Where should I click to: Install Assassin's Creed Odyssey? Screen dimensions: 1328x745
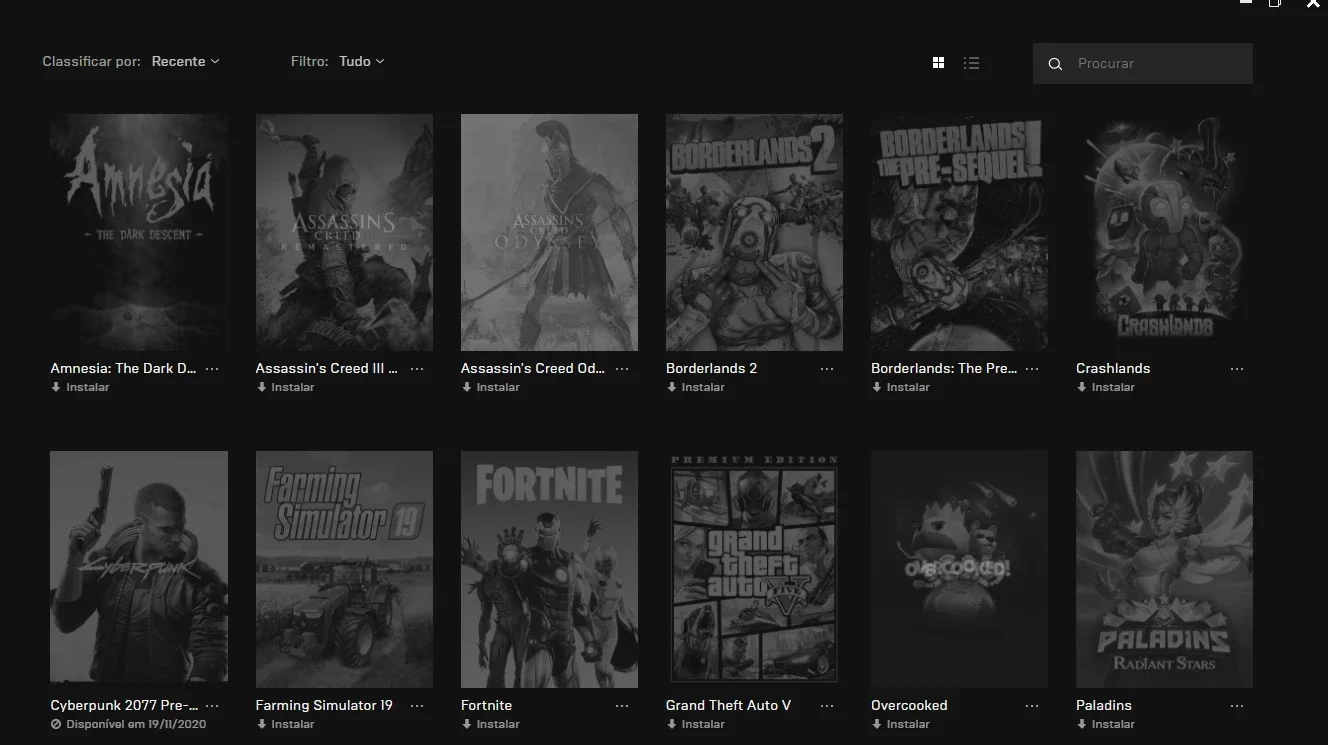point(490,387)
